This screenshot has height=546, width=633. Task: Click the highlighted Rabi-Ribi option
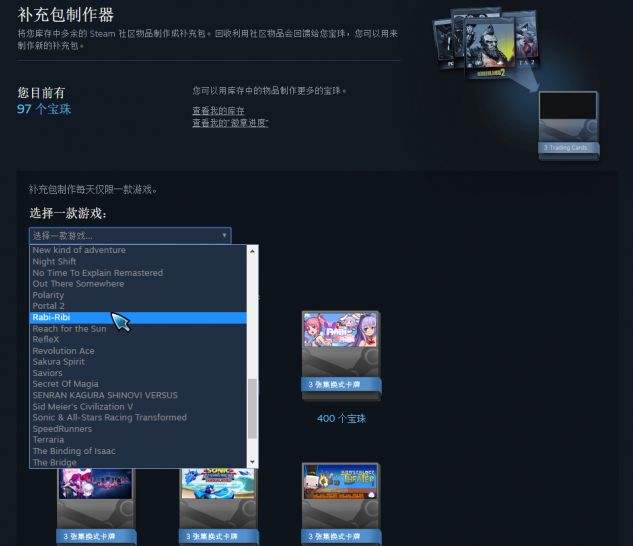point(138,317)
